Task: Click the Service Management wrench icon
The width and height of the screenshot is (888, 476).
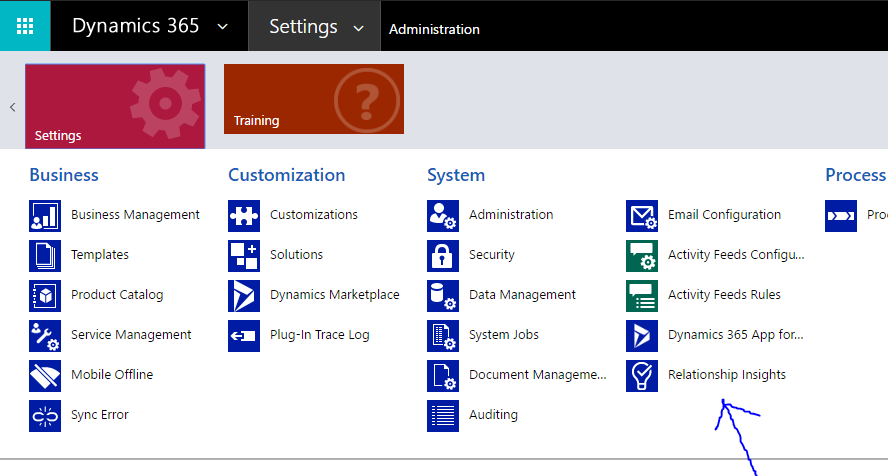Action: click(45, 336)
